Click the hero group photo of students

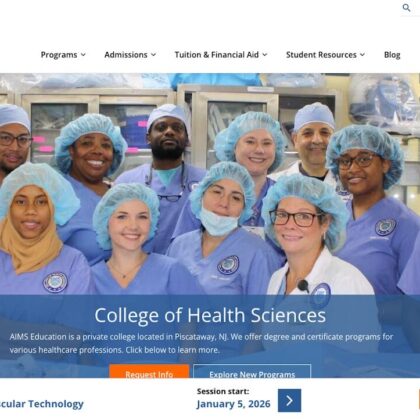coord(210,183)
